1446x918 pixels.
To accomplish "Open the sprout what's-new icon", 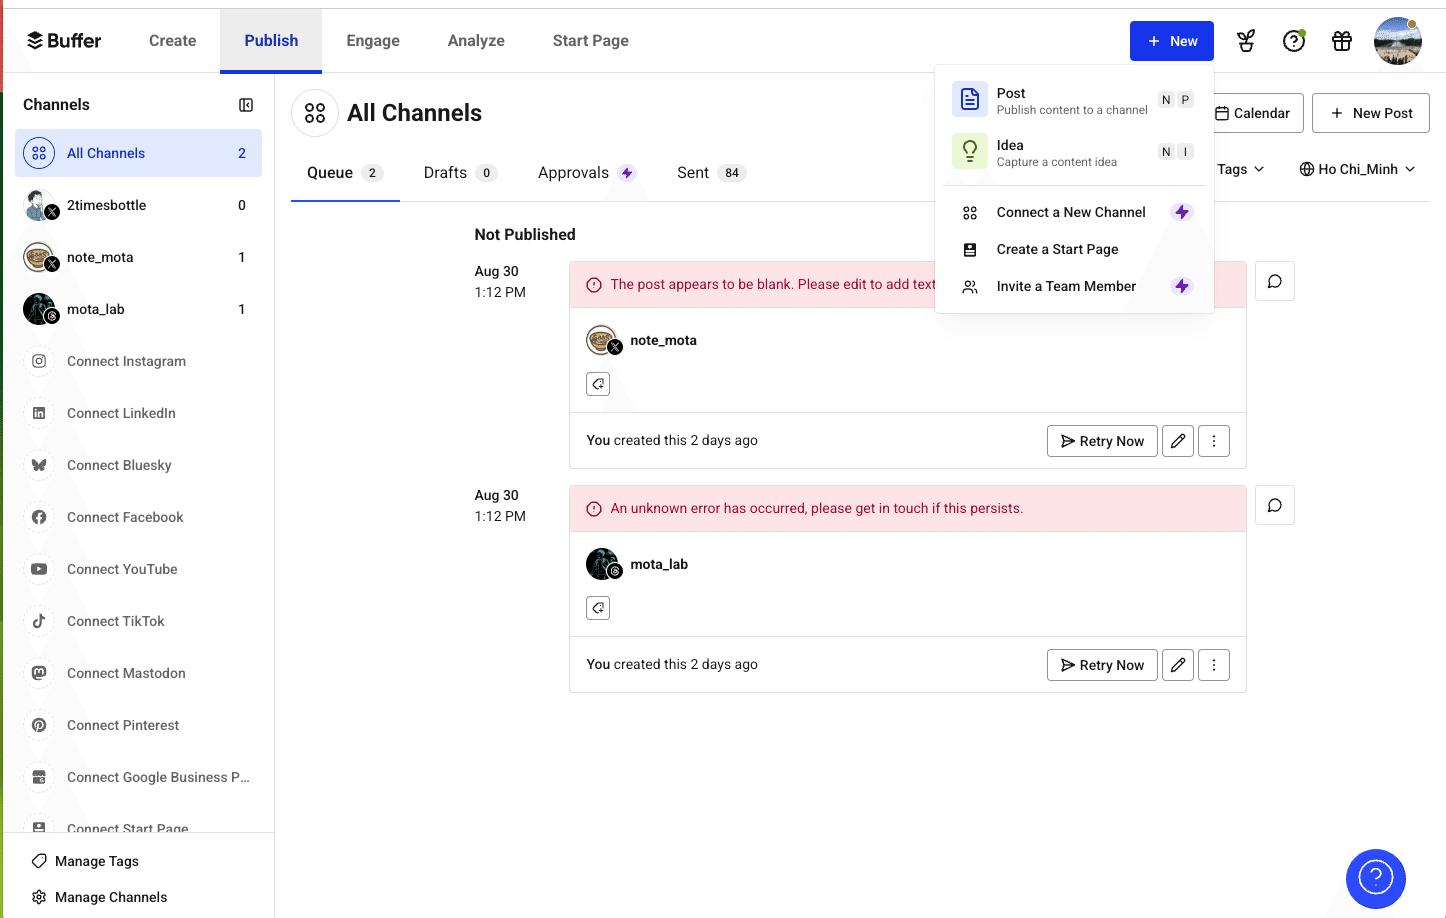I will [x=1246, y=41].
